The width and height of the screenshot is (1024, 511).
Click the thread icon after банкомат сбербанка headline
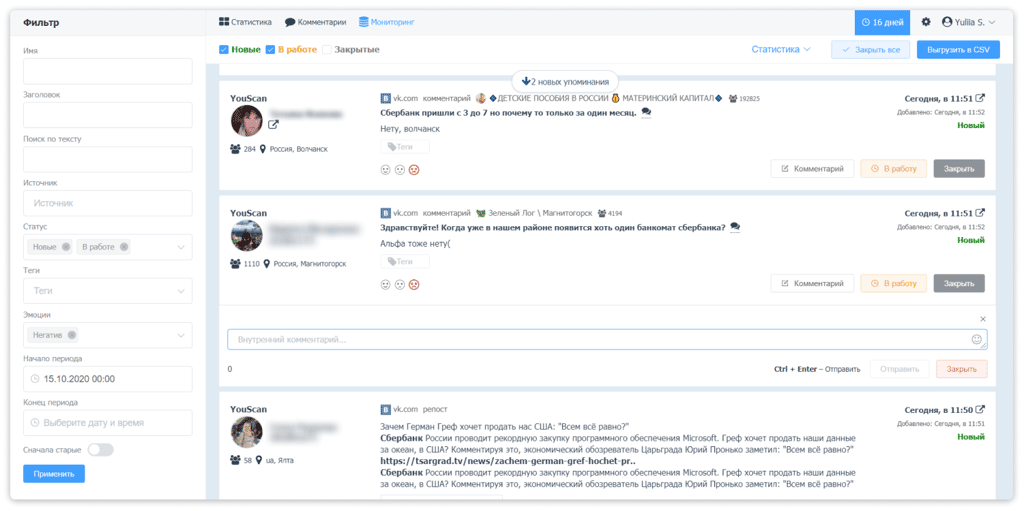[735, 227]
